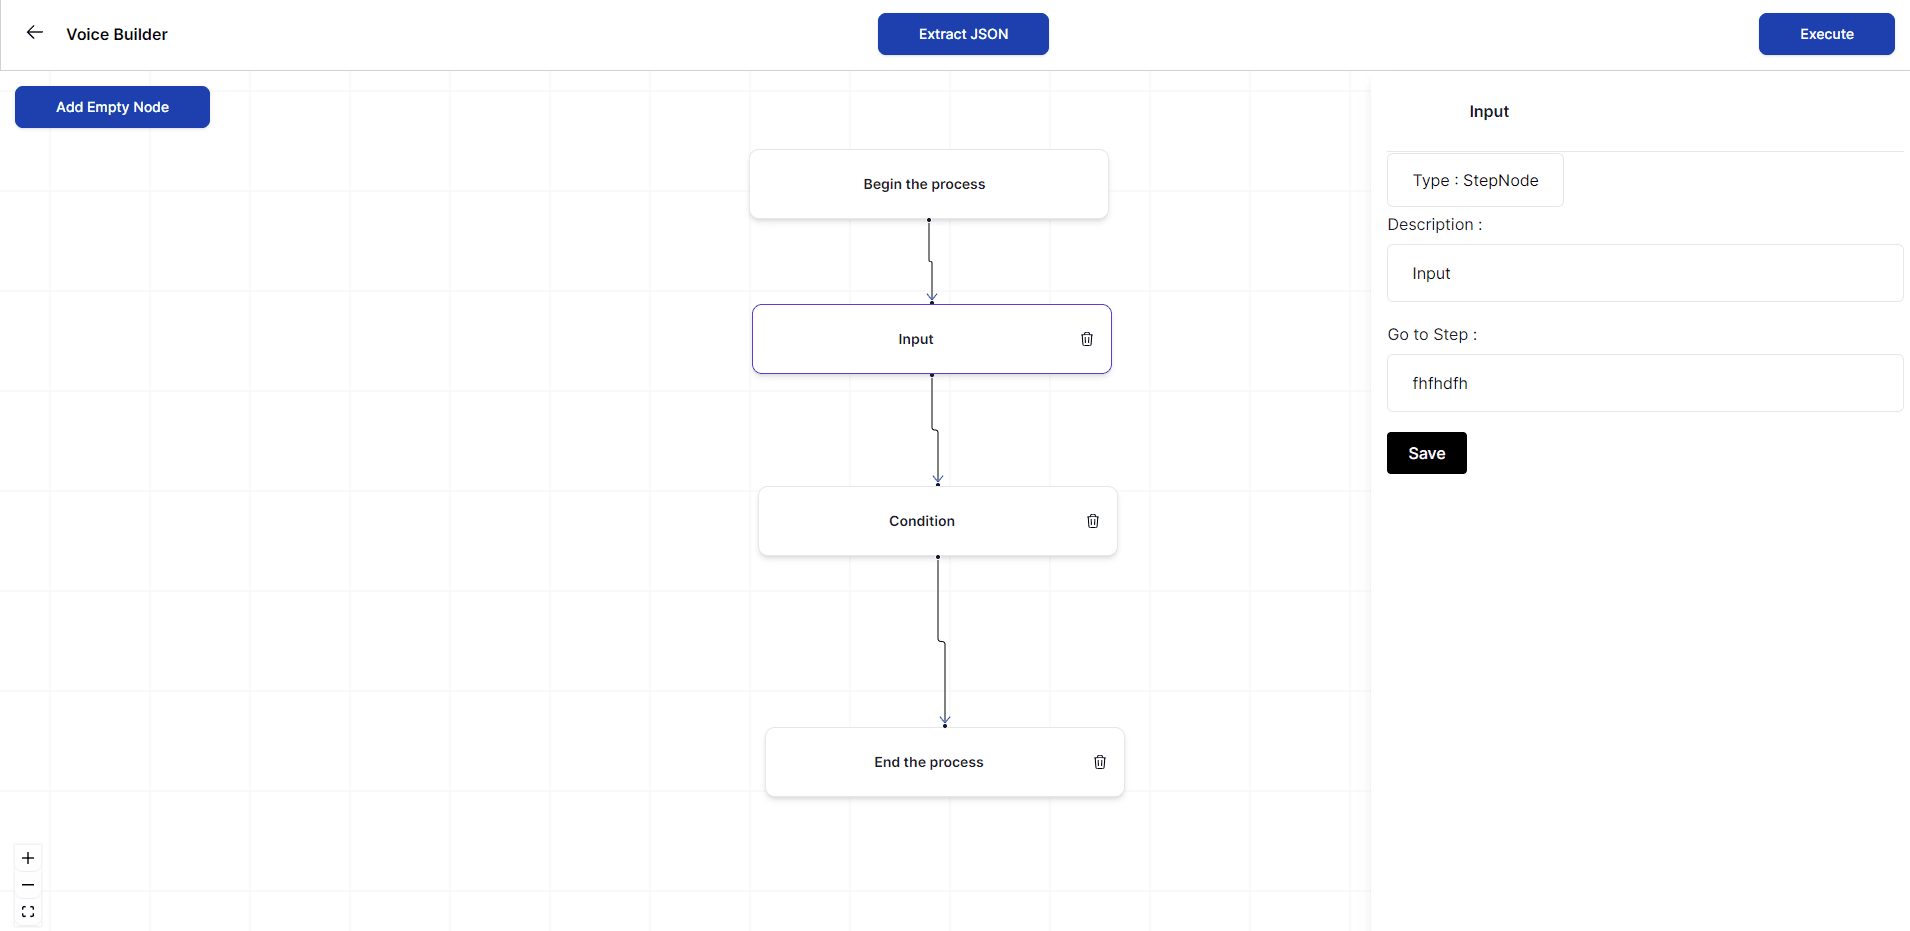1910x931 pixels.
Task: Save the Input node settings
Action: (1426, 453)
